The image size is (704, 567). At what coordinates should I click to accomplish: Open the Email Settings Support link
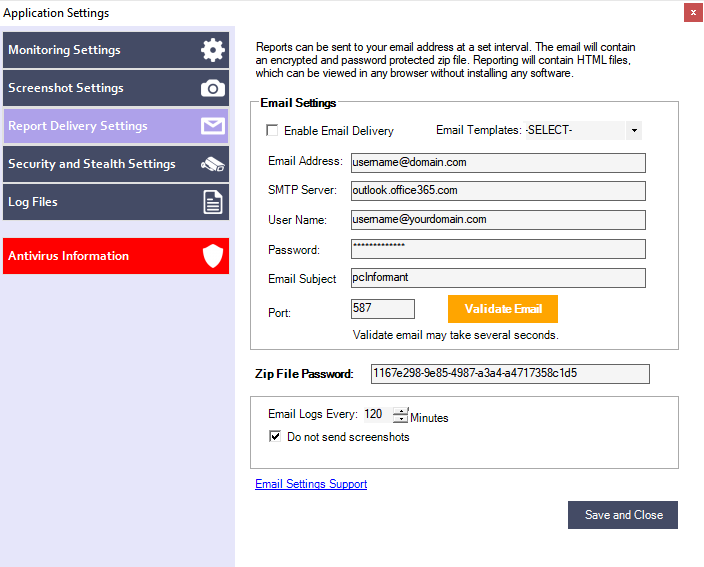[x=311, y=484]
